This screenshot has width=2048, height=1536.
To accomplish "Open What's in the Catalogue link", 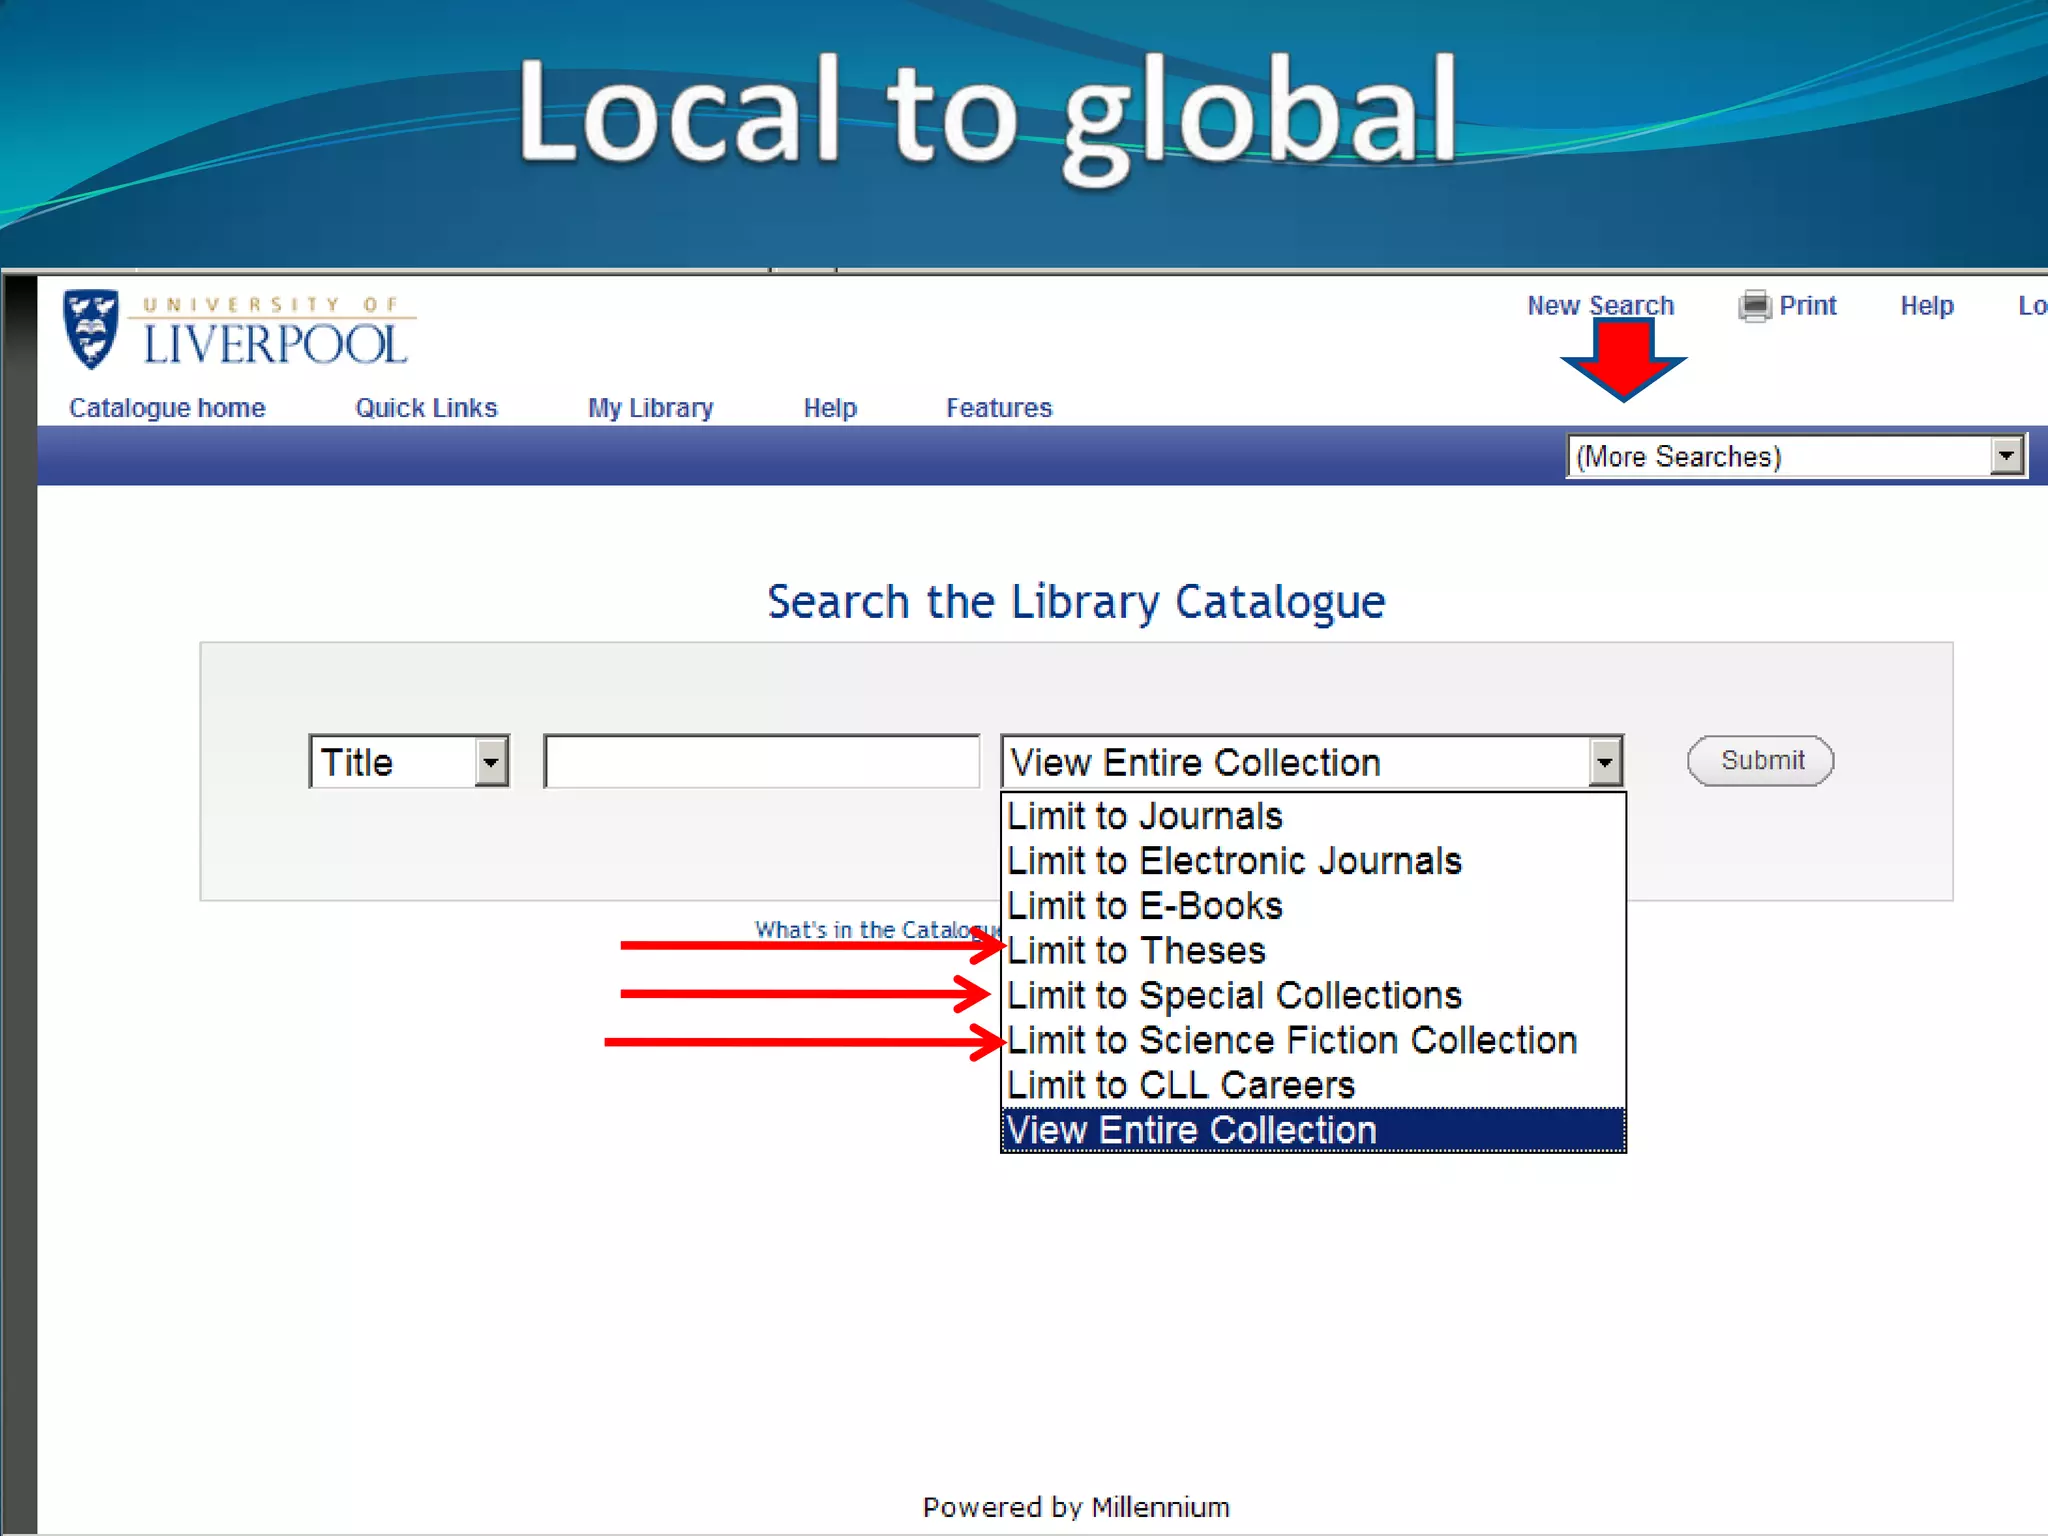I will click(877, 929).
